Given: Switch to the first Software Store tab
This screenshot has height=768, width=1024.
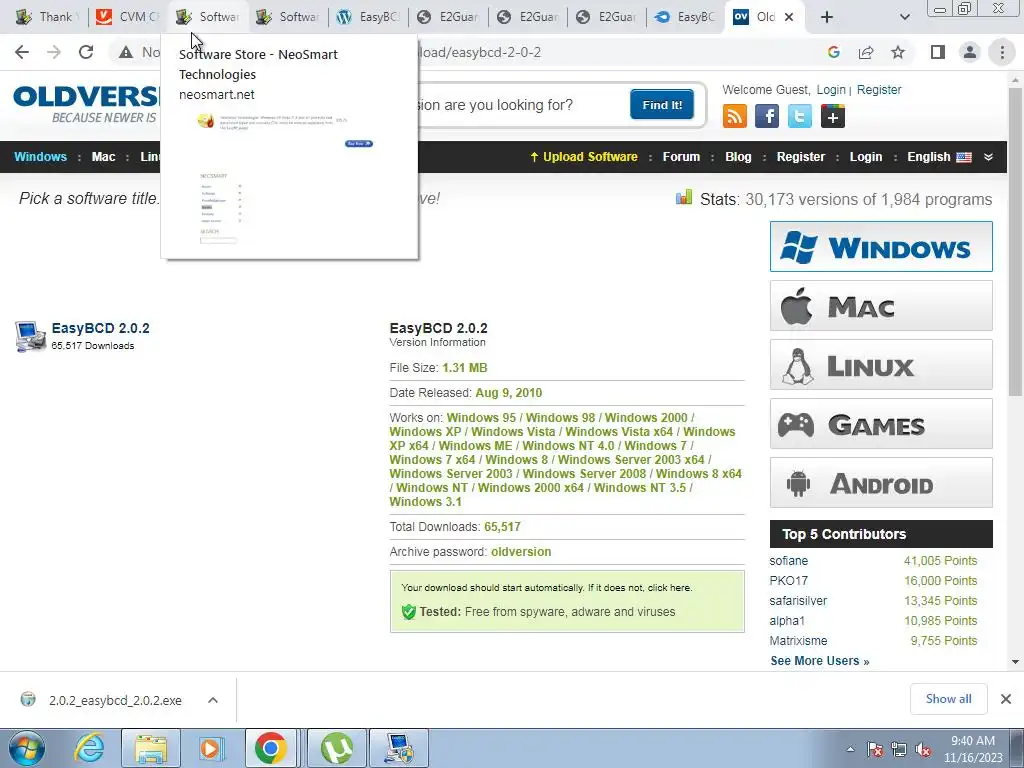Looking at the screenshot, I should click(x=208, y=17).
